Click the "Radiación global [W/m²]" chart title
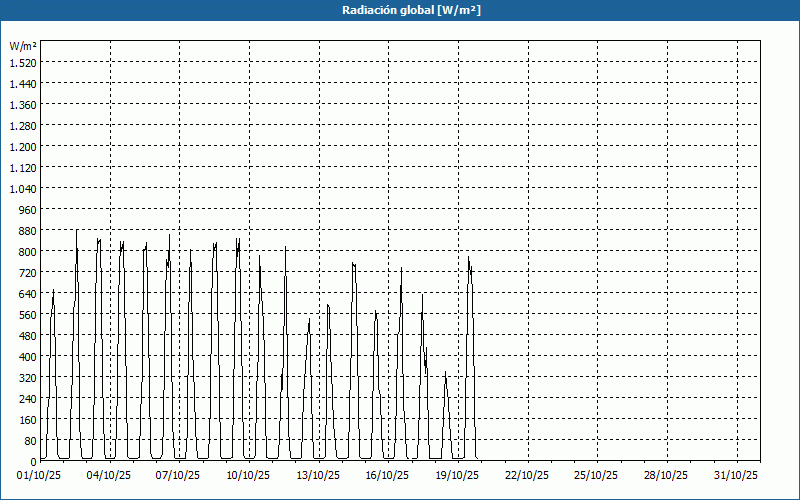Screen dimensions: 800x500 [400, 10]
